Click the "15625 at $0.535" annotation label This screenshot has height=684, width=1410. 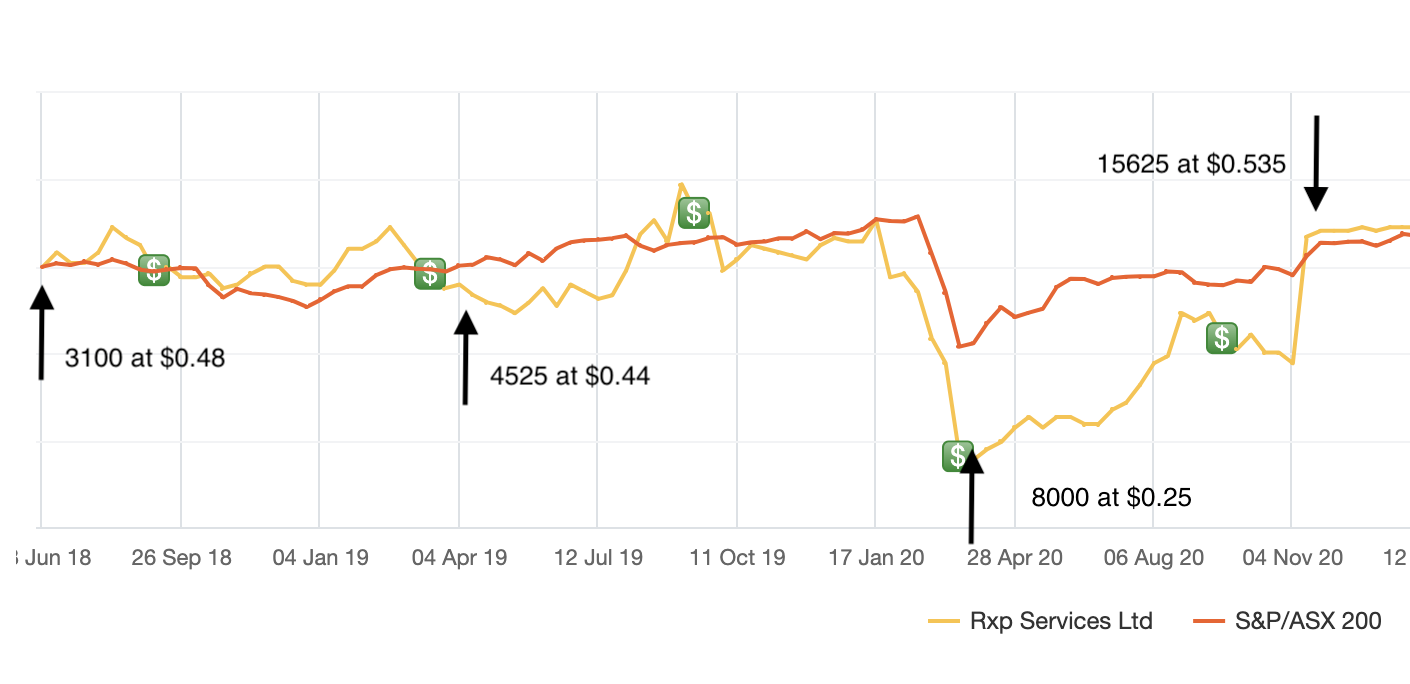click(x=1191, y=164)
